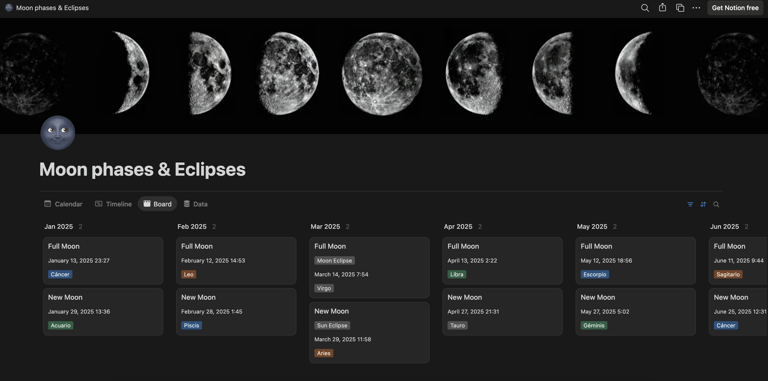Open the database sort icon
768x381 pixels.
pyautogui.click(x=703, y=204)
